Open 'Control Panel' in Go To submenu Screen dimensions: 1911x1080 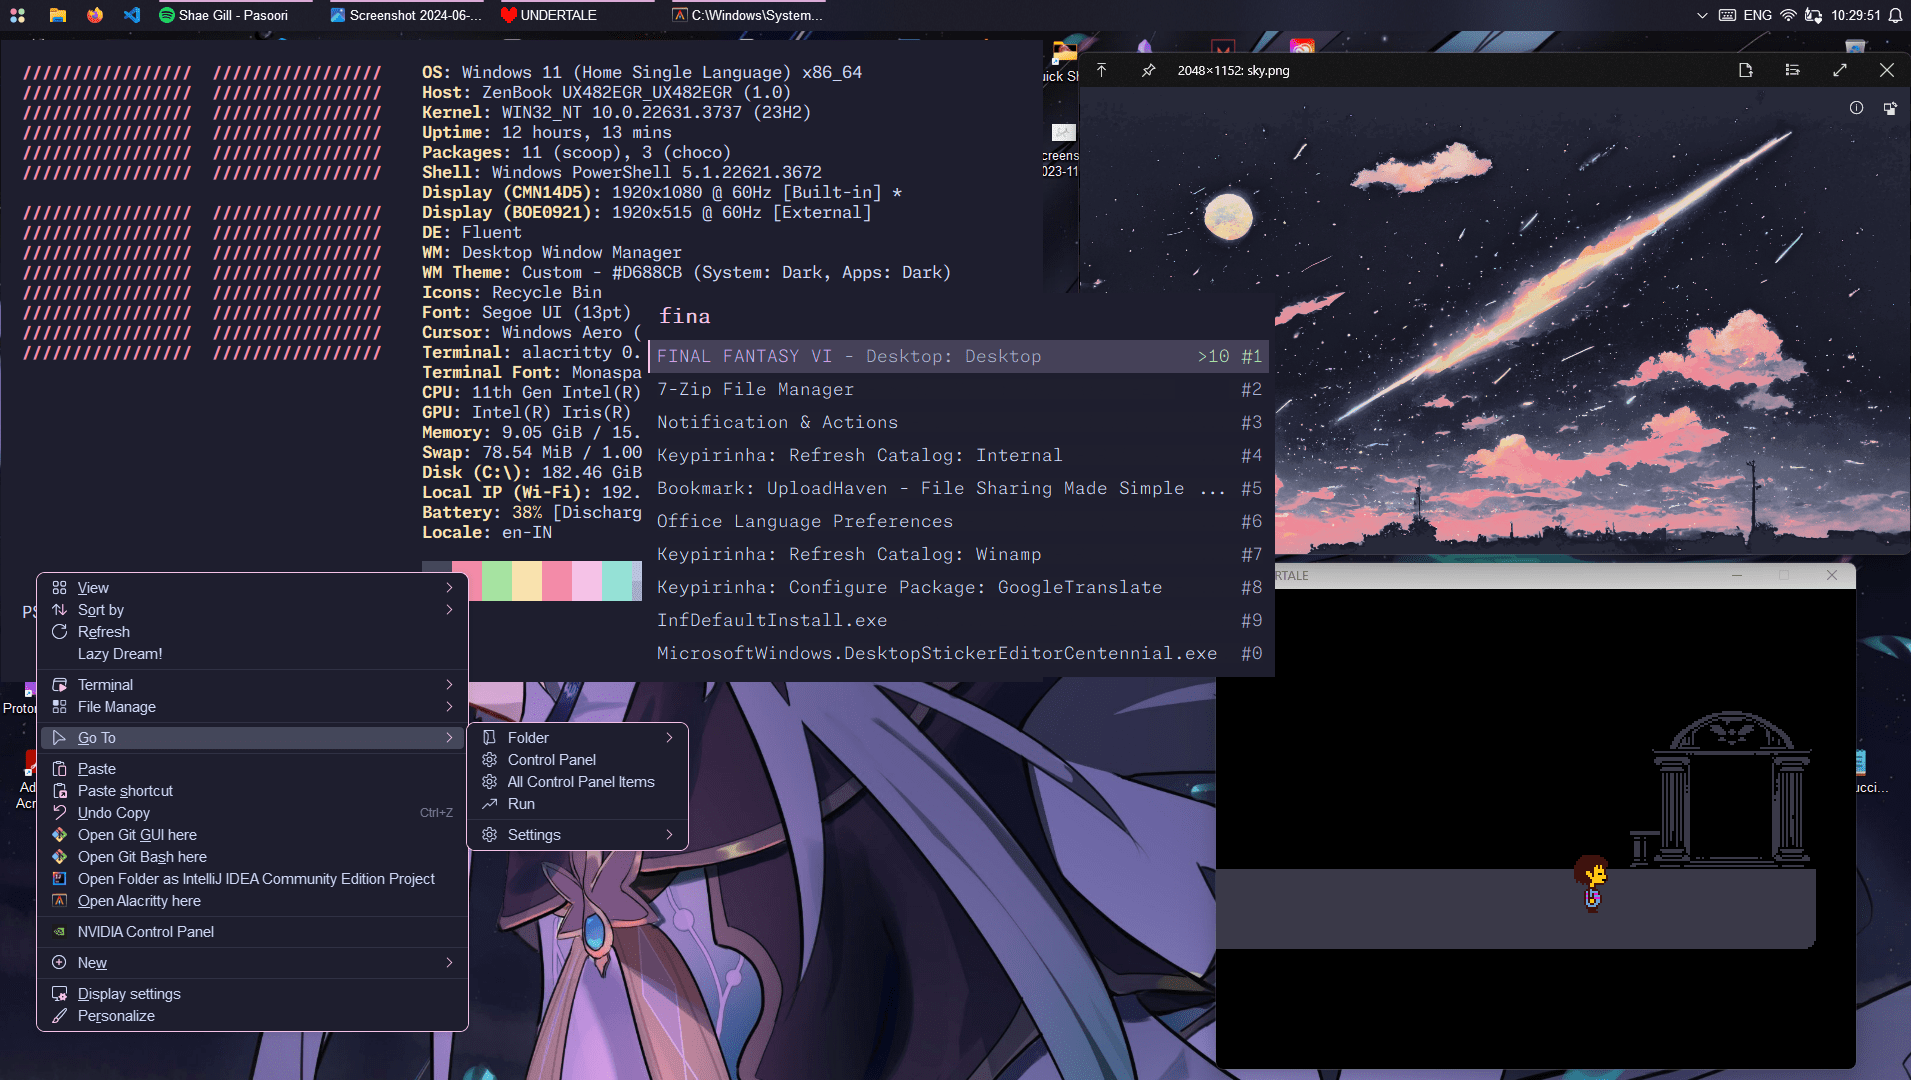(577, 760)
